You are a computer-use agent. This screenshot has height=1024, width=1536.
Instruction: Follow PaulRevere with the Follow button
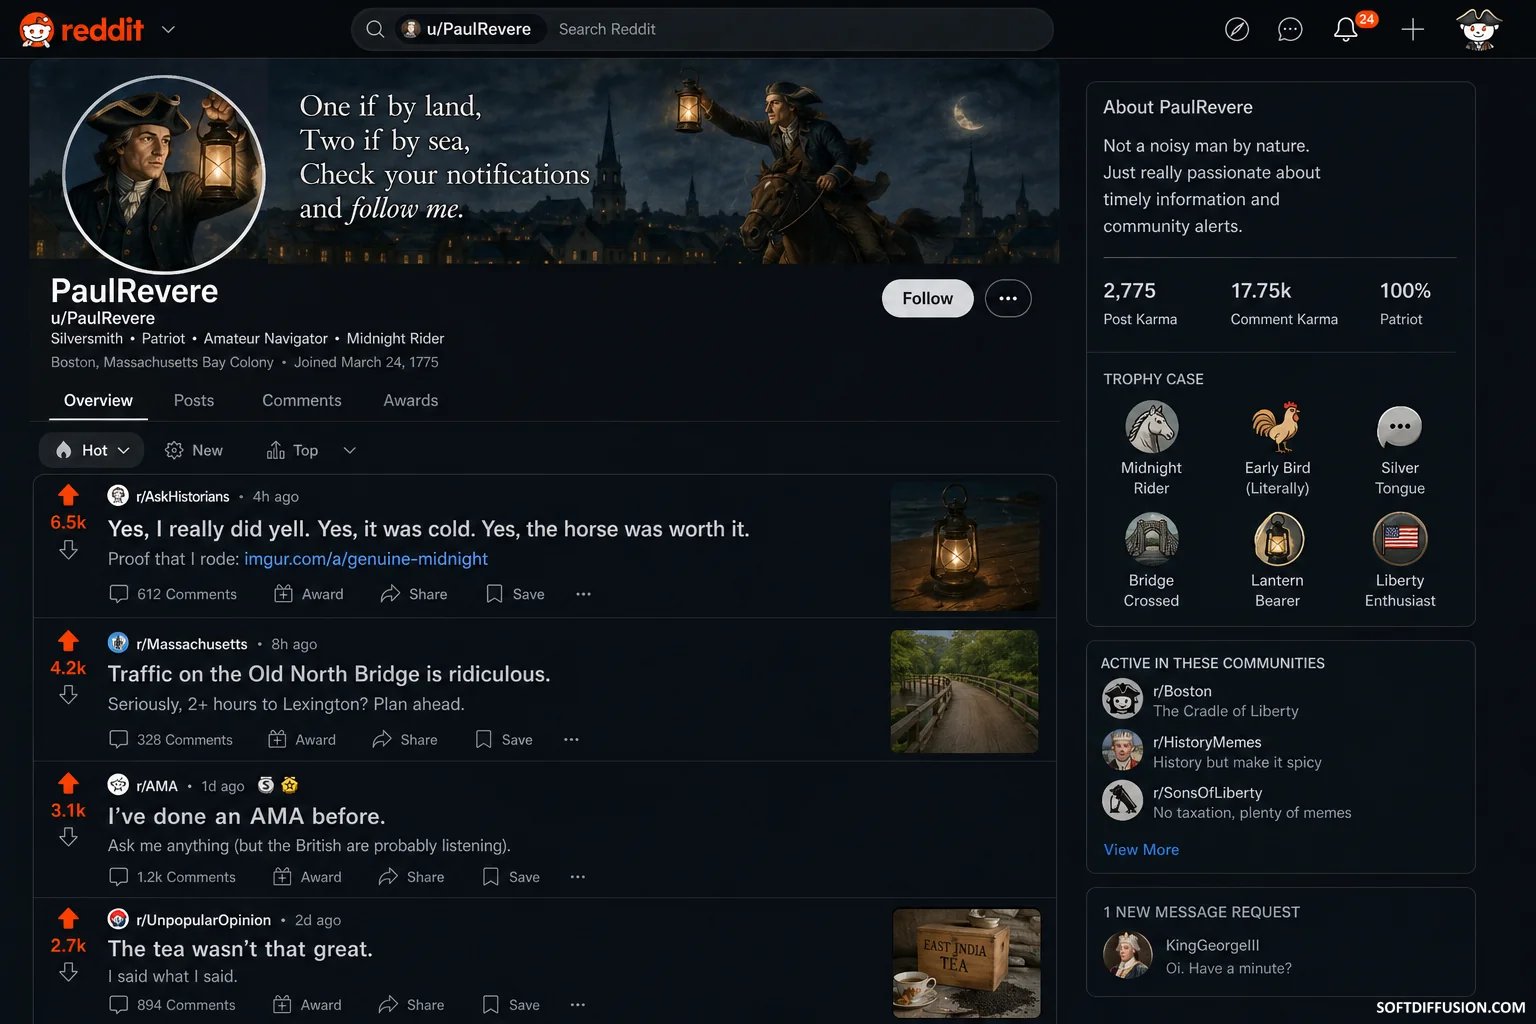927,299
